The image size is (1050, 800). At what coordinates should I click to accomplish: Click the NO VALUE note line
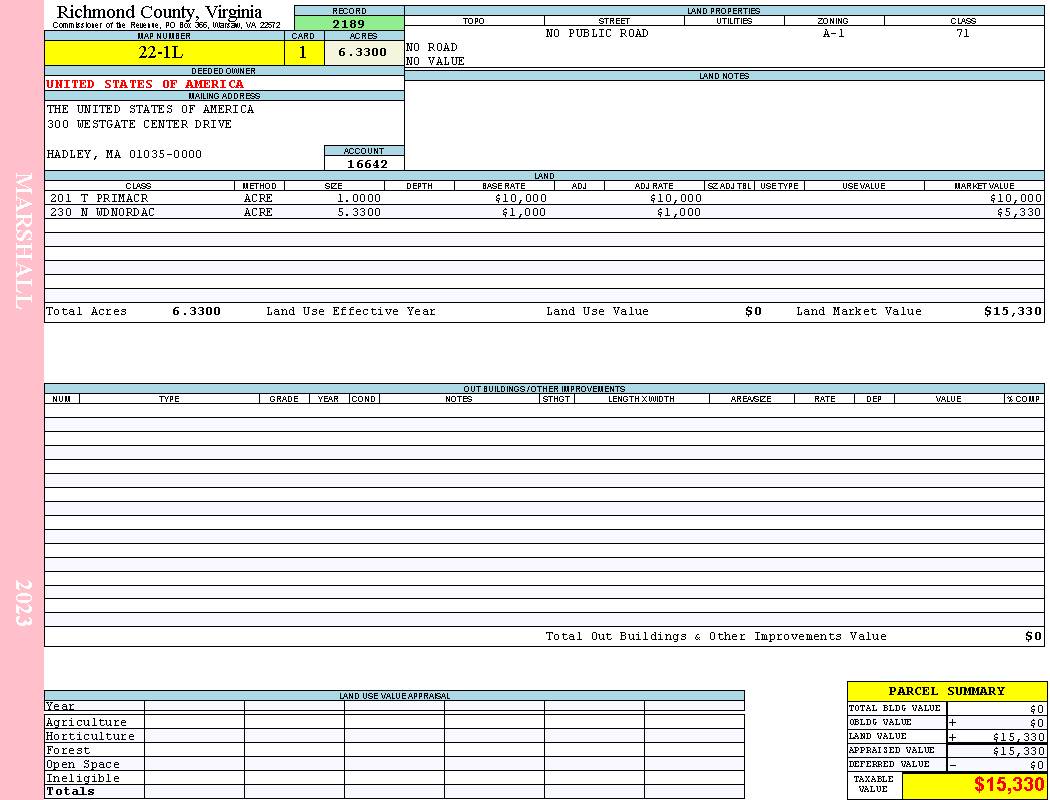coord(435,62)
